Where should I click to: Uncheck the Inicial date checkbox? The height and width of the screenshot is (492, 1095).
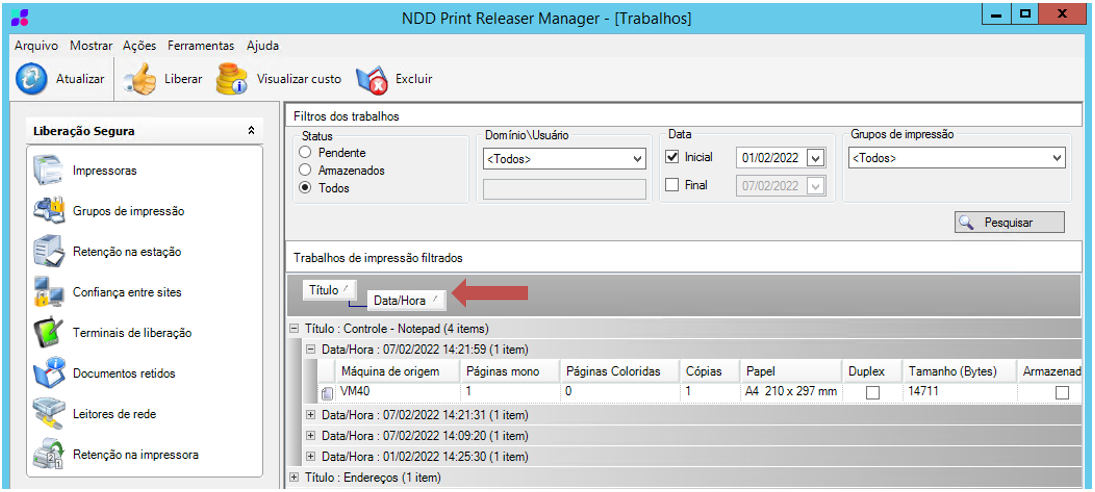pos(672,158)
